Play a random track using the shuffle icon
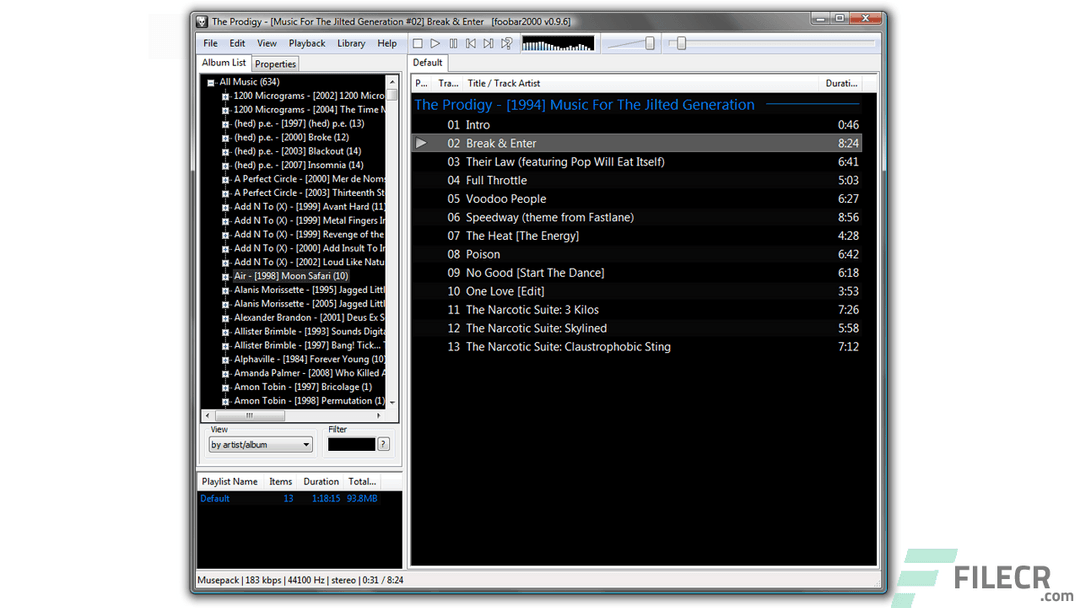 (507, 43)
